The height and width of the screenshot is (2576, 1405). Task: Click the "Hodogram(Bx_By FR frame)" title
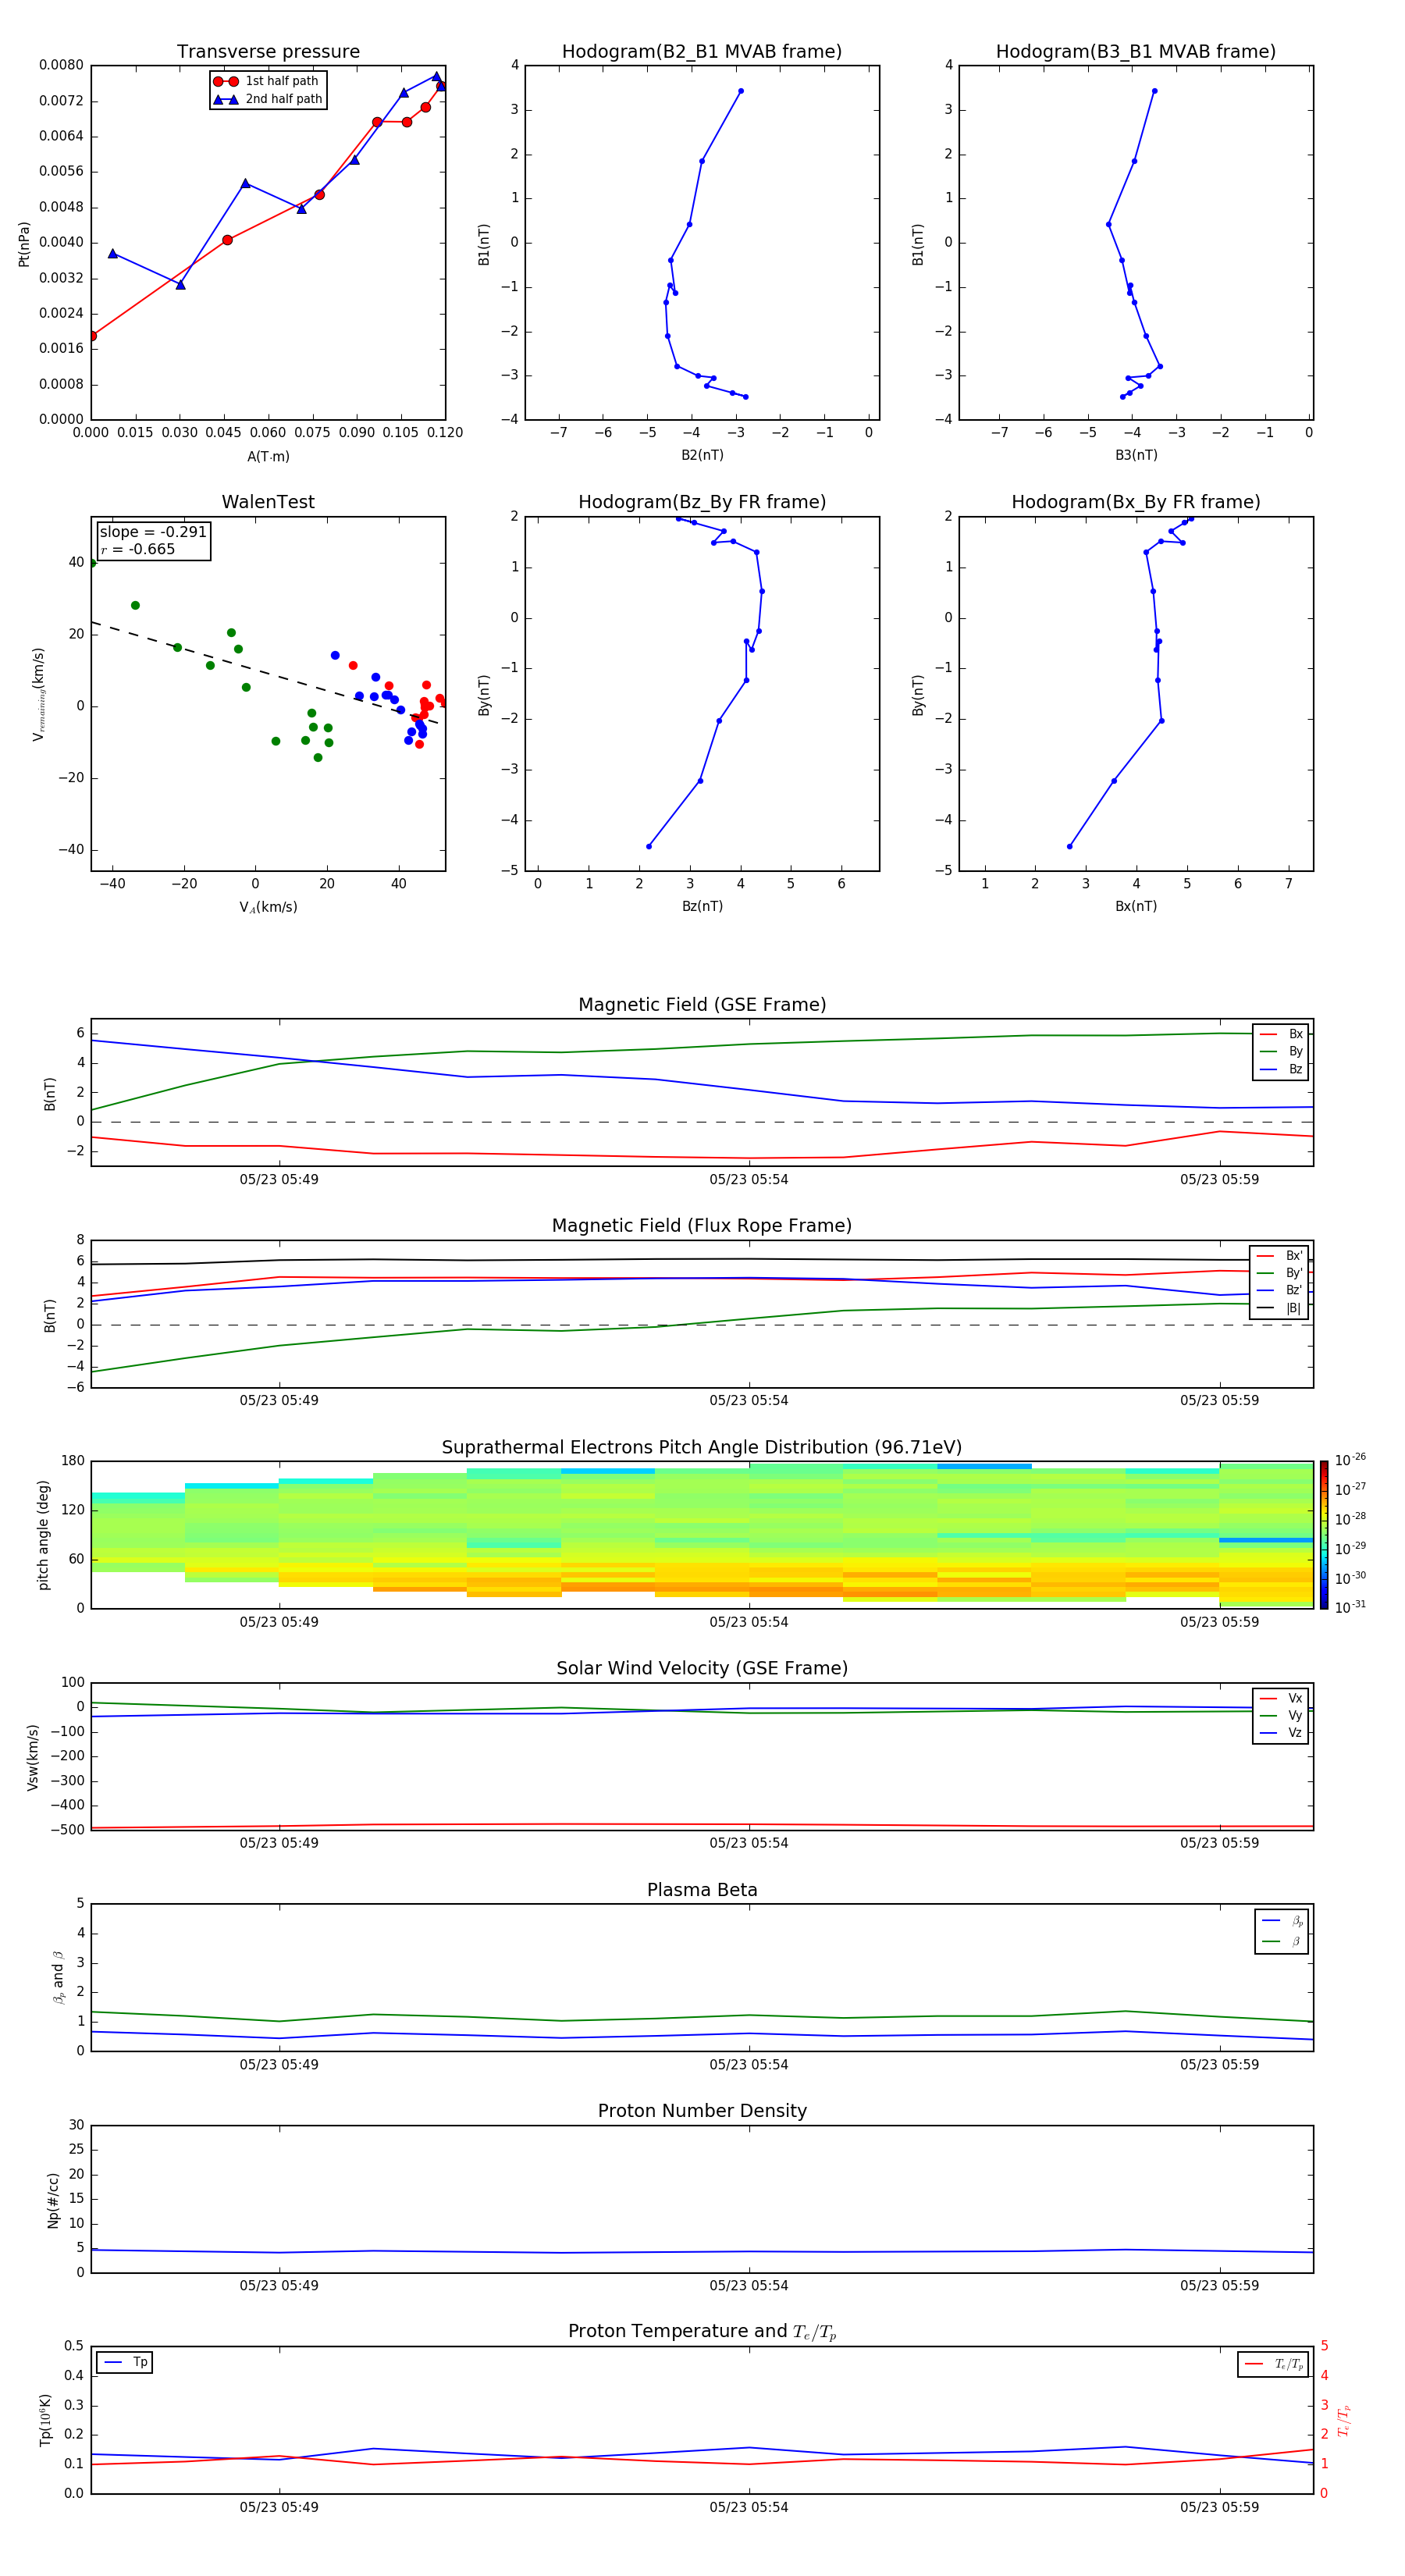1135,502
